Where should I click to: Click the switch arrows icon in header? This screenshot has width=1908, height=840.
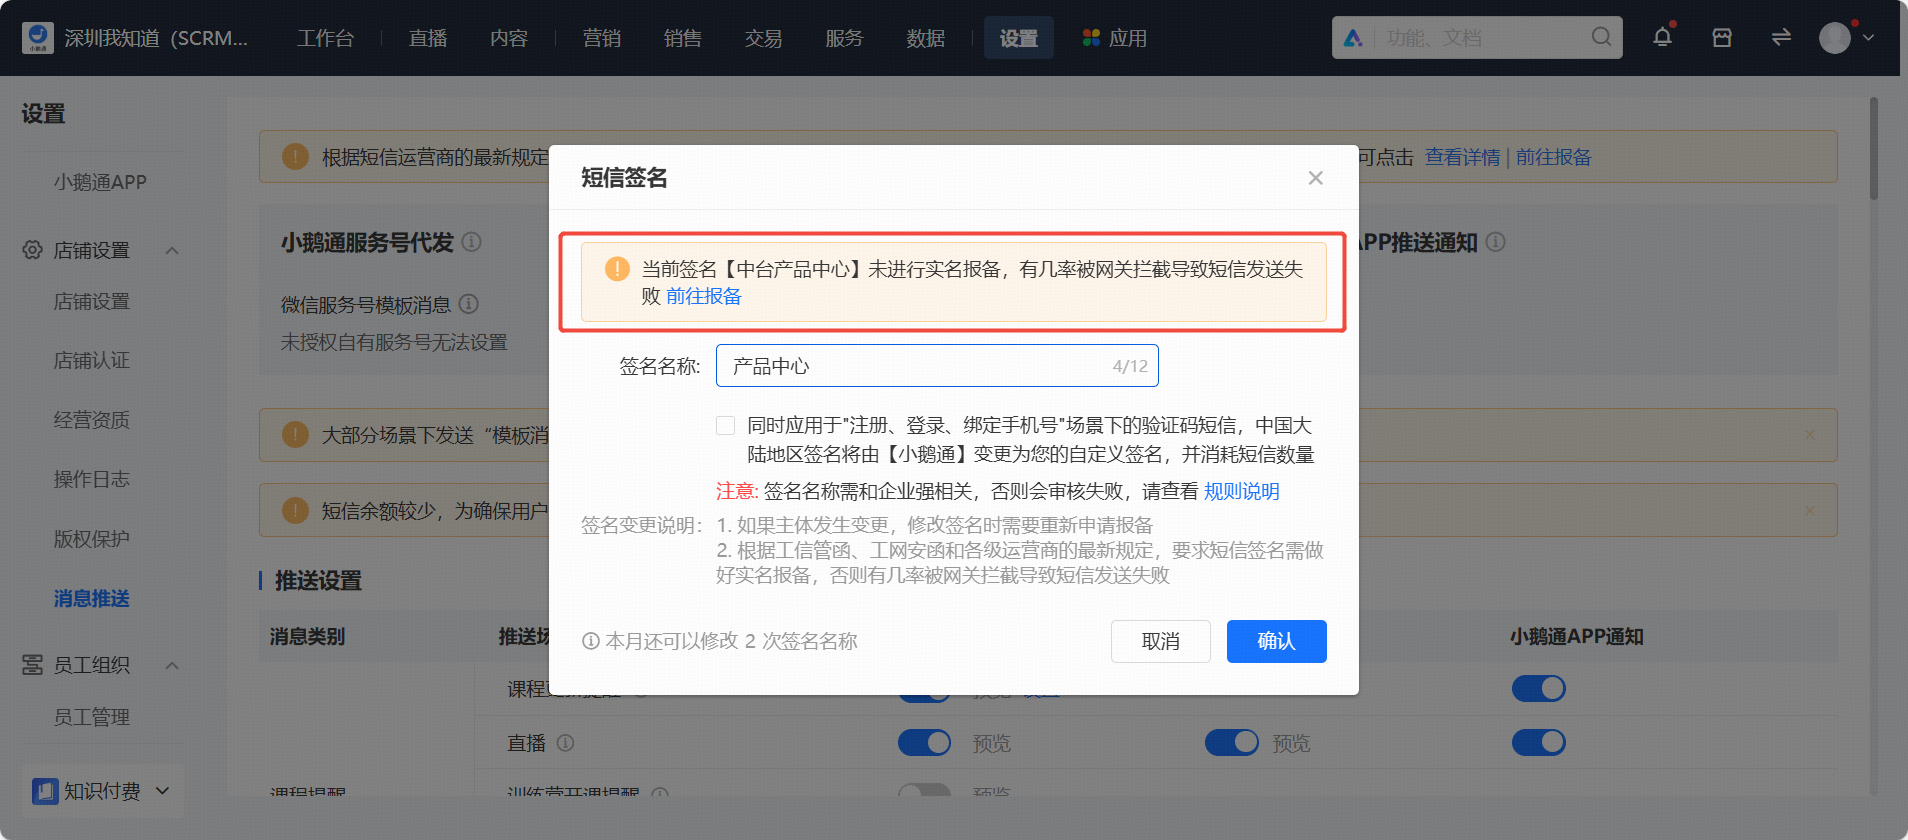point(1781,37)
